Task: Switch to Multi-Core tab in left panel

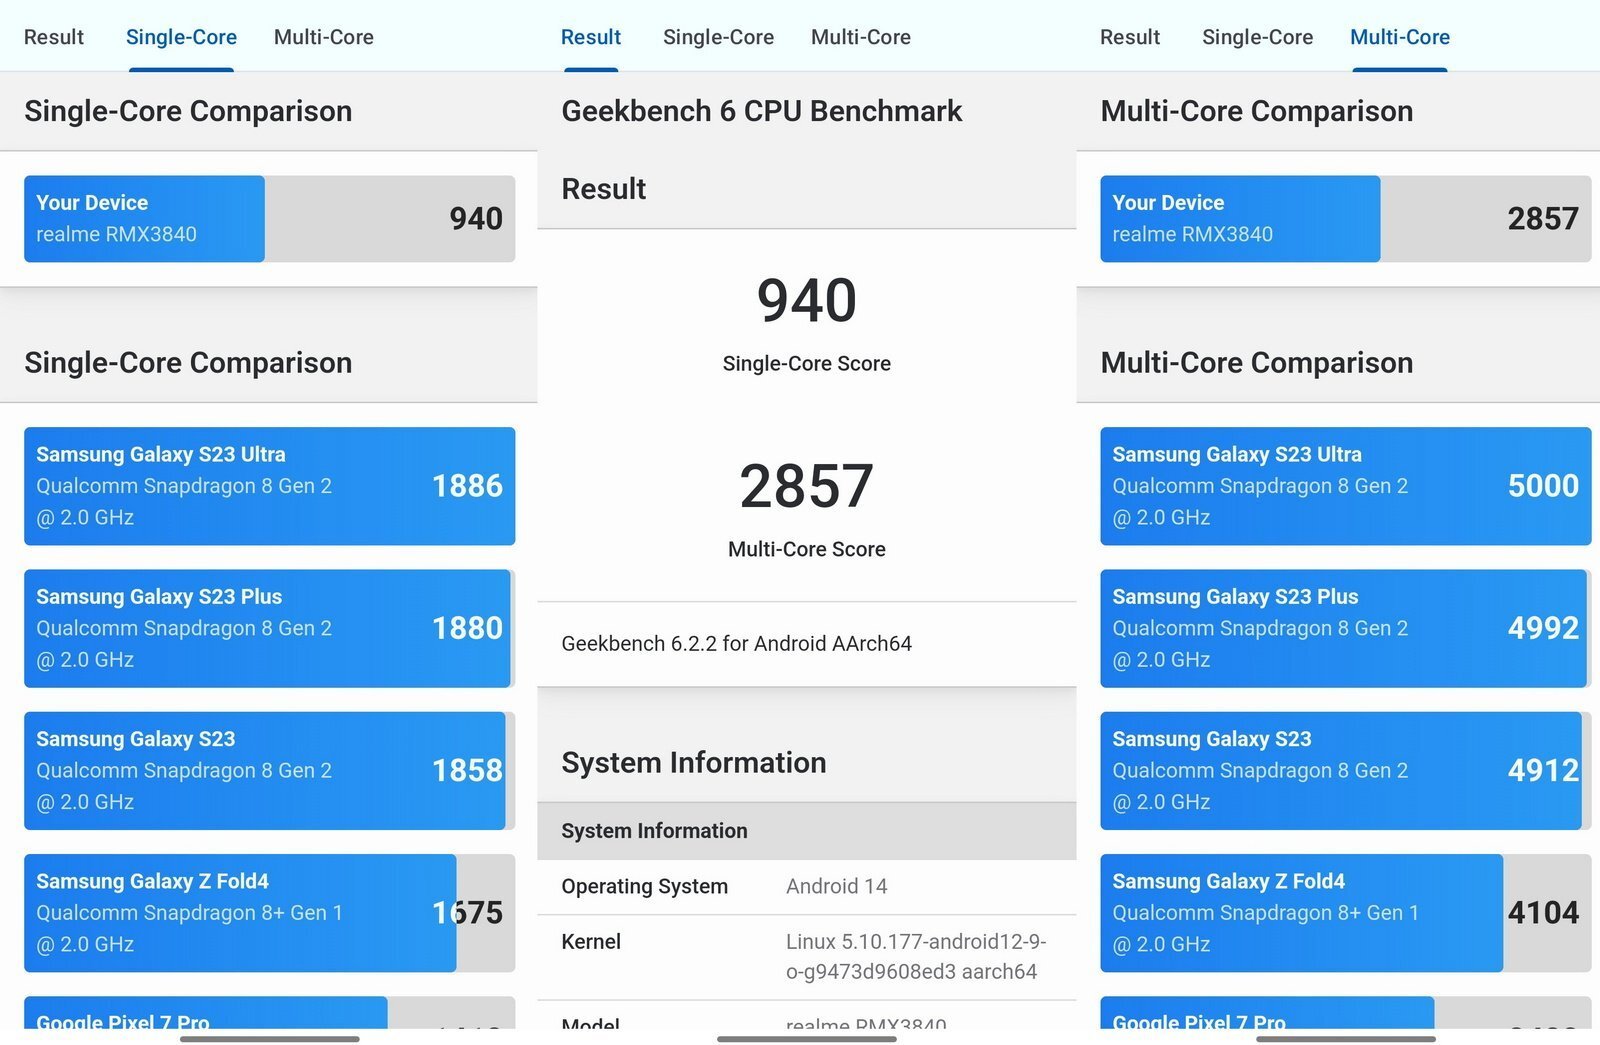Action: (324, 37)
